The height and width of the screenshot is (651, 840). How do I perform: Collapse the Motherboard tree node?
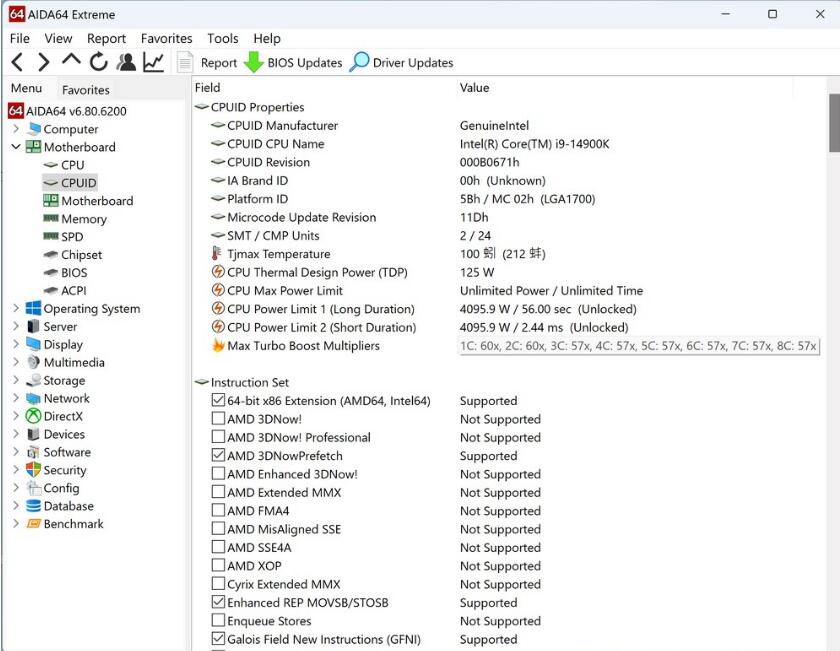tap(16, 146)
